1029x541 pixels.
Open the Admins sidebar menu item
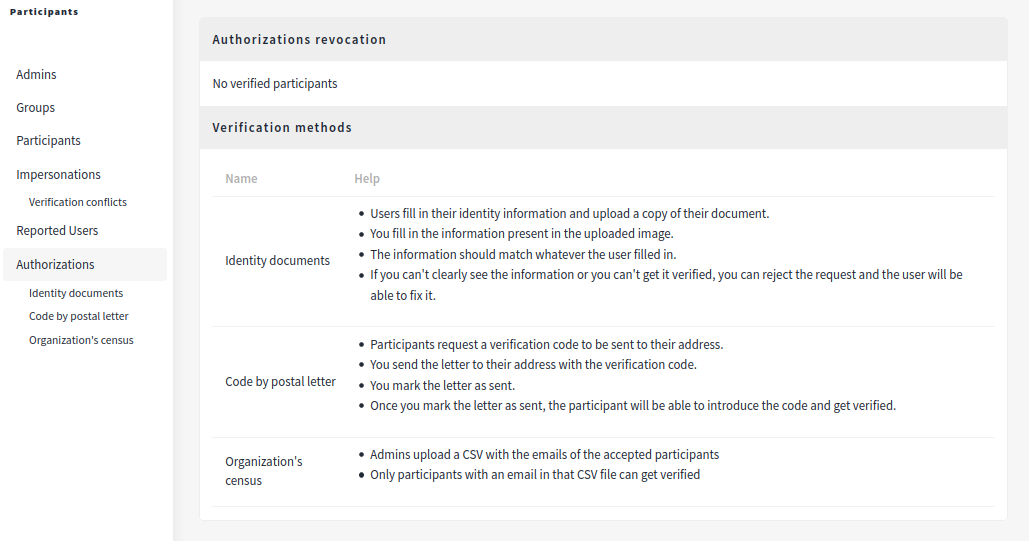pyautogui.click(x=36, y=75)
